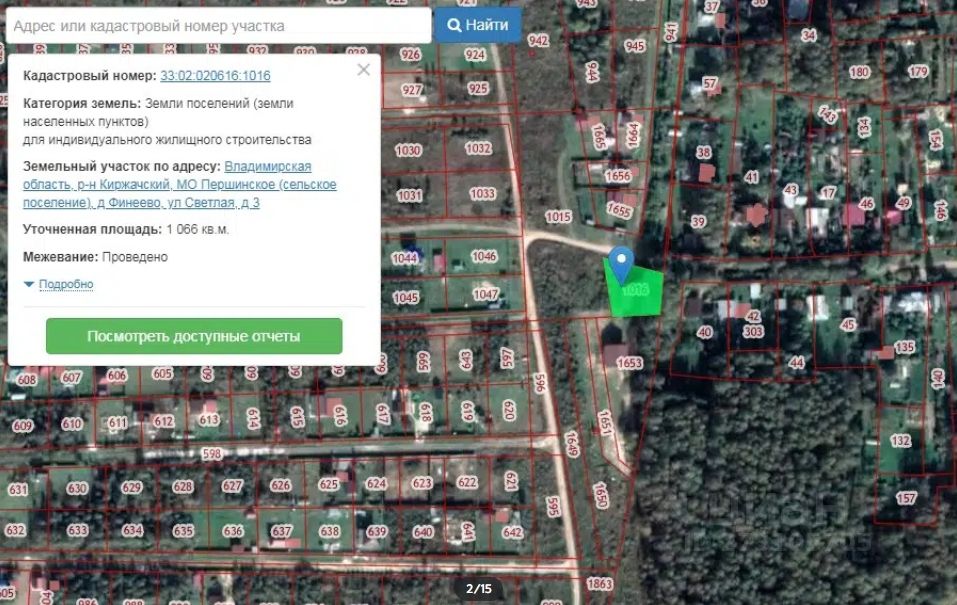
Task: Select parcel 598 on the map
Action: [211, 454]
